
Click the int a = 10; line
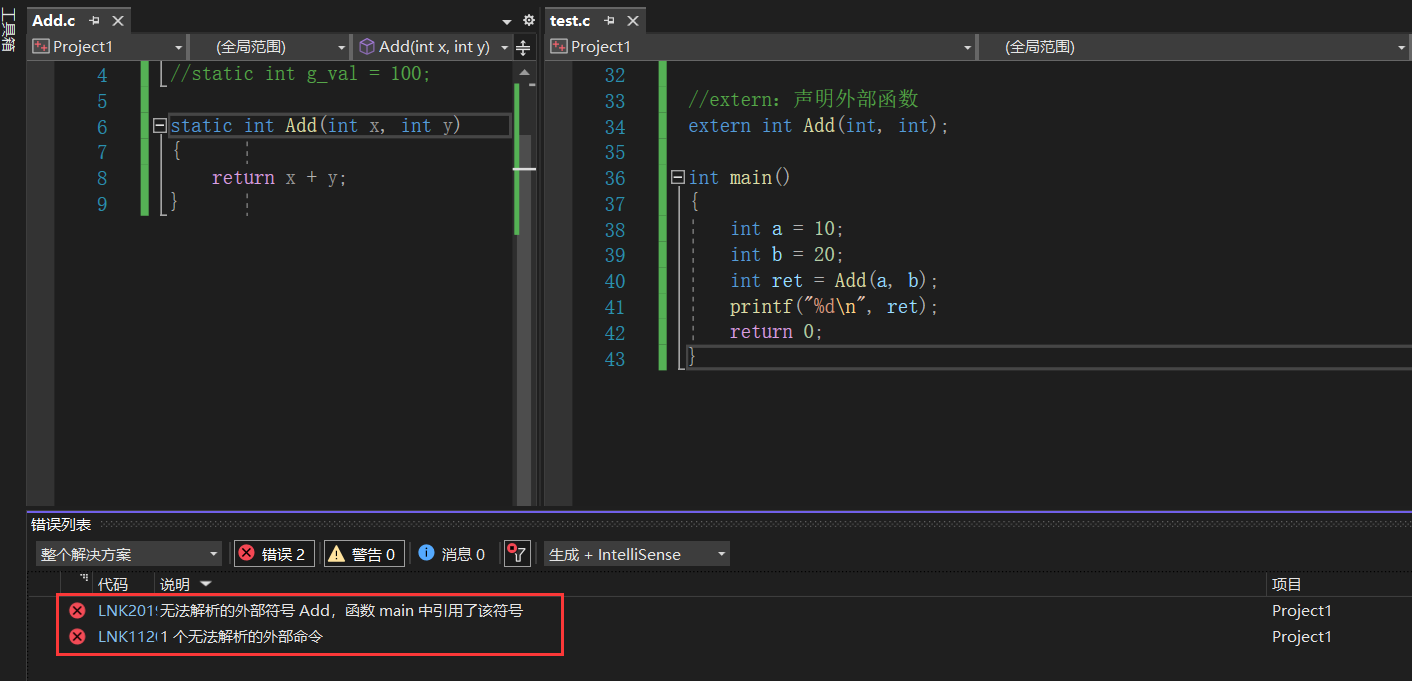[x=787, y=229]
